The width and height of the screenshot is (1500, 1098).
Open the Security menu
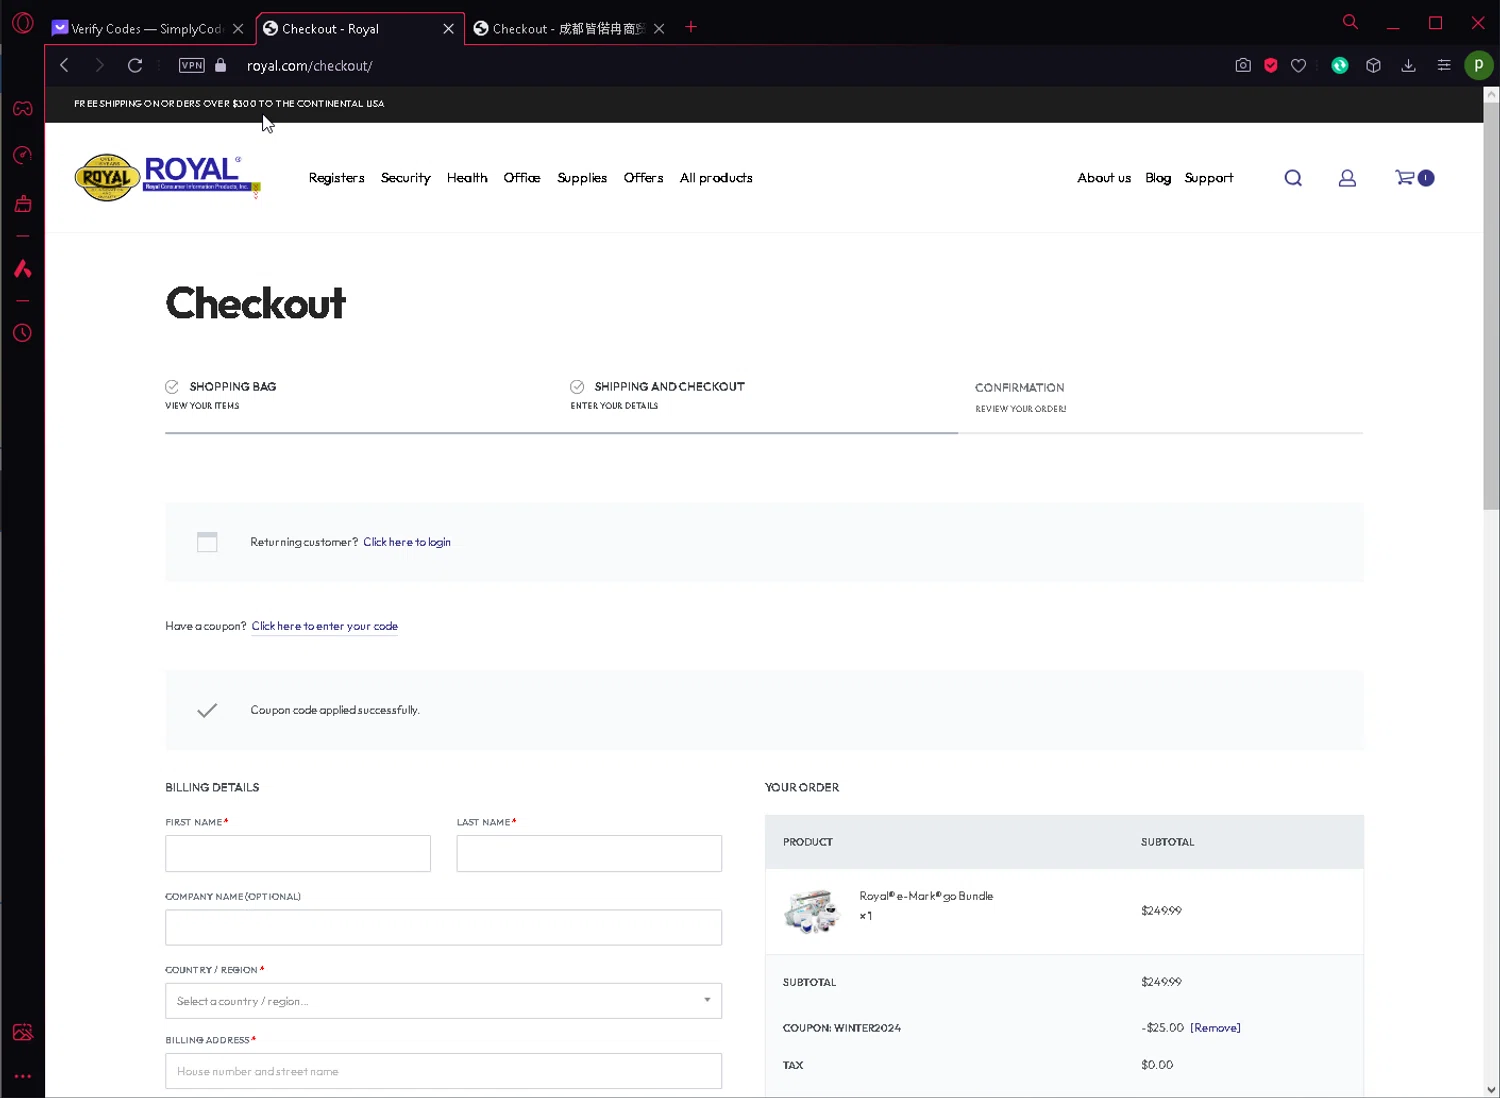point(405,178)
